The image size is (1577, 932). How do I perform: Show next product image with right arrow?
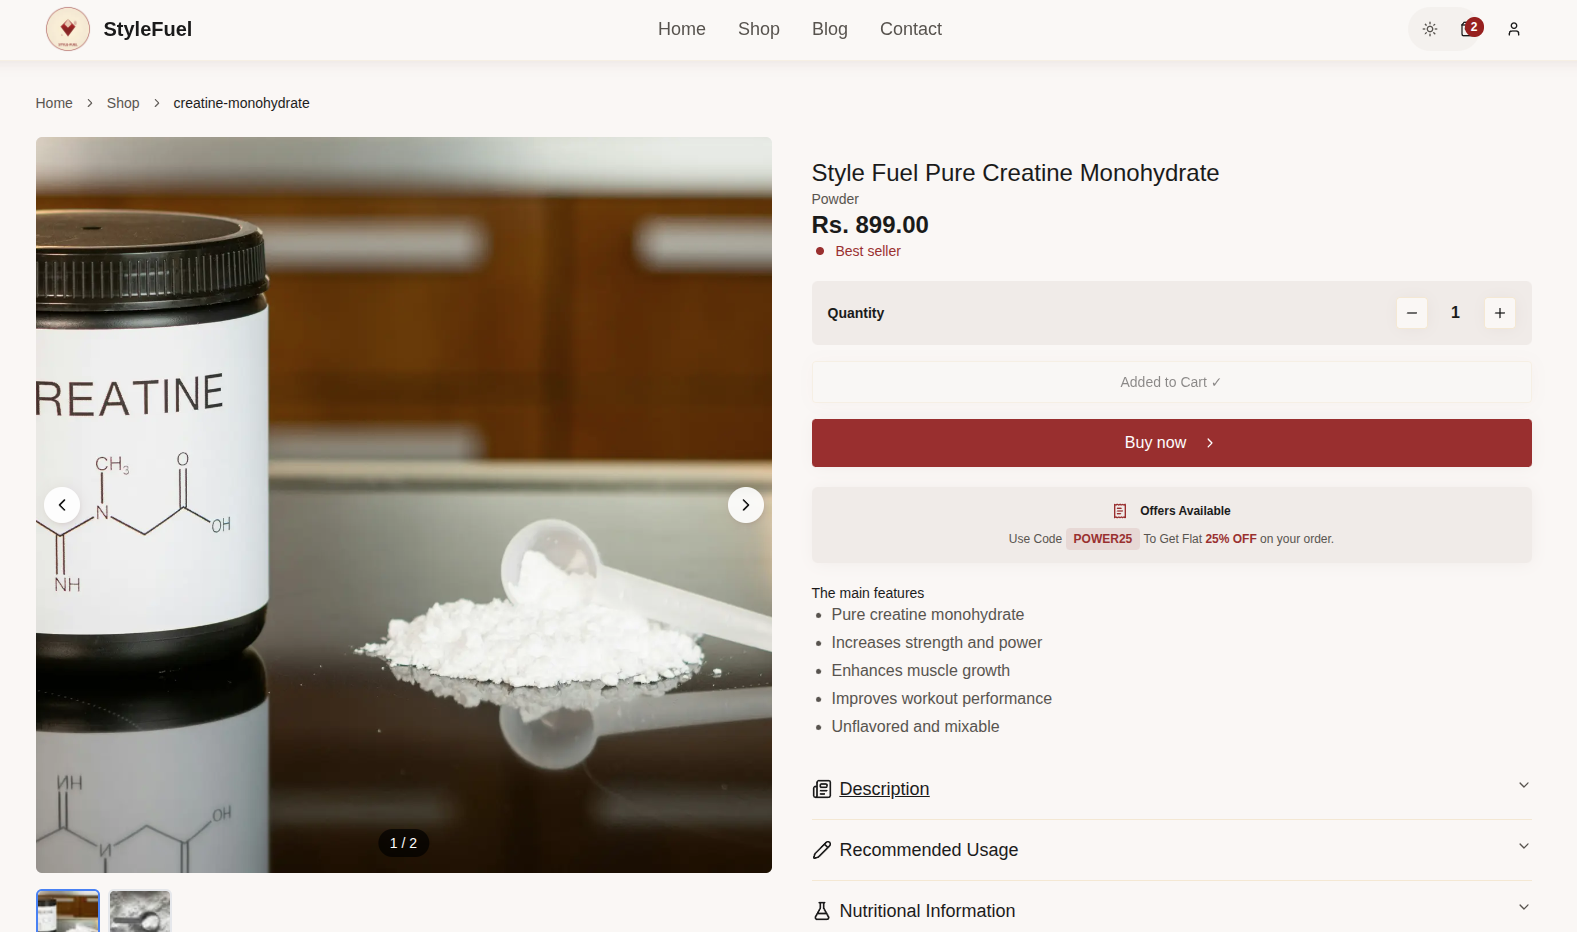tap(746, 505)
